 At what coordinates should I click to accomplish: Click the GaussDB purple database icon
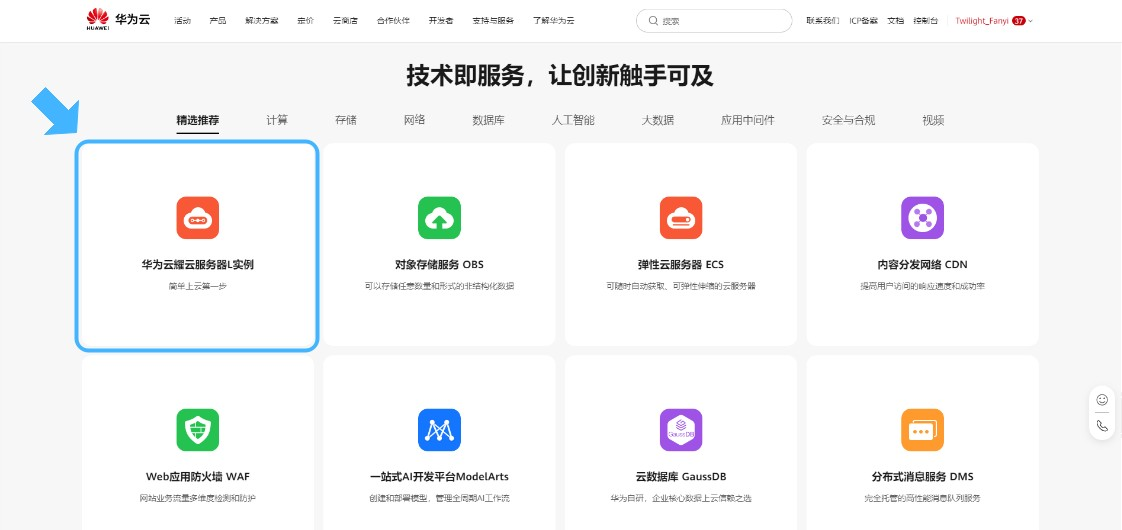(681, 430)
